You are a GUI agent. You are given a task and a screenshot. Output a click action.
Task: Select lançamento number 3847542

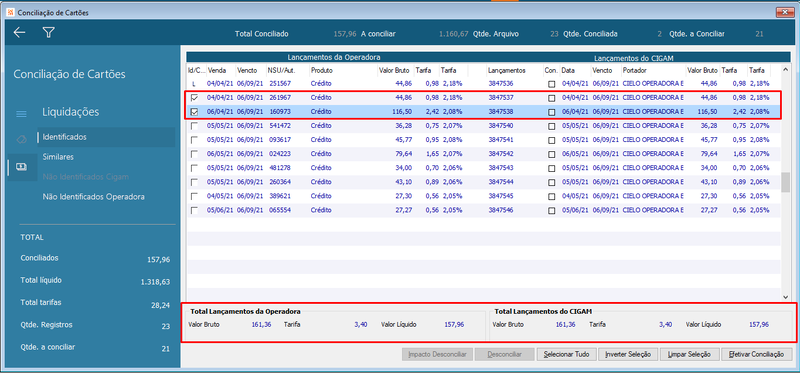click(500, 154)
